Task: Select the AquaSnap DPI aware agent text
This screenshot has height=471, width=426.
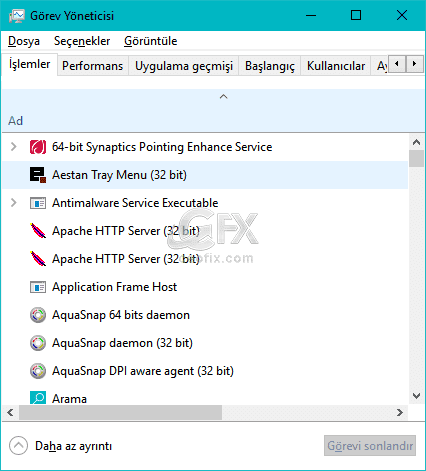Action: point(143,371)
